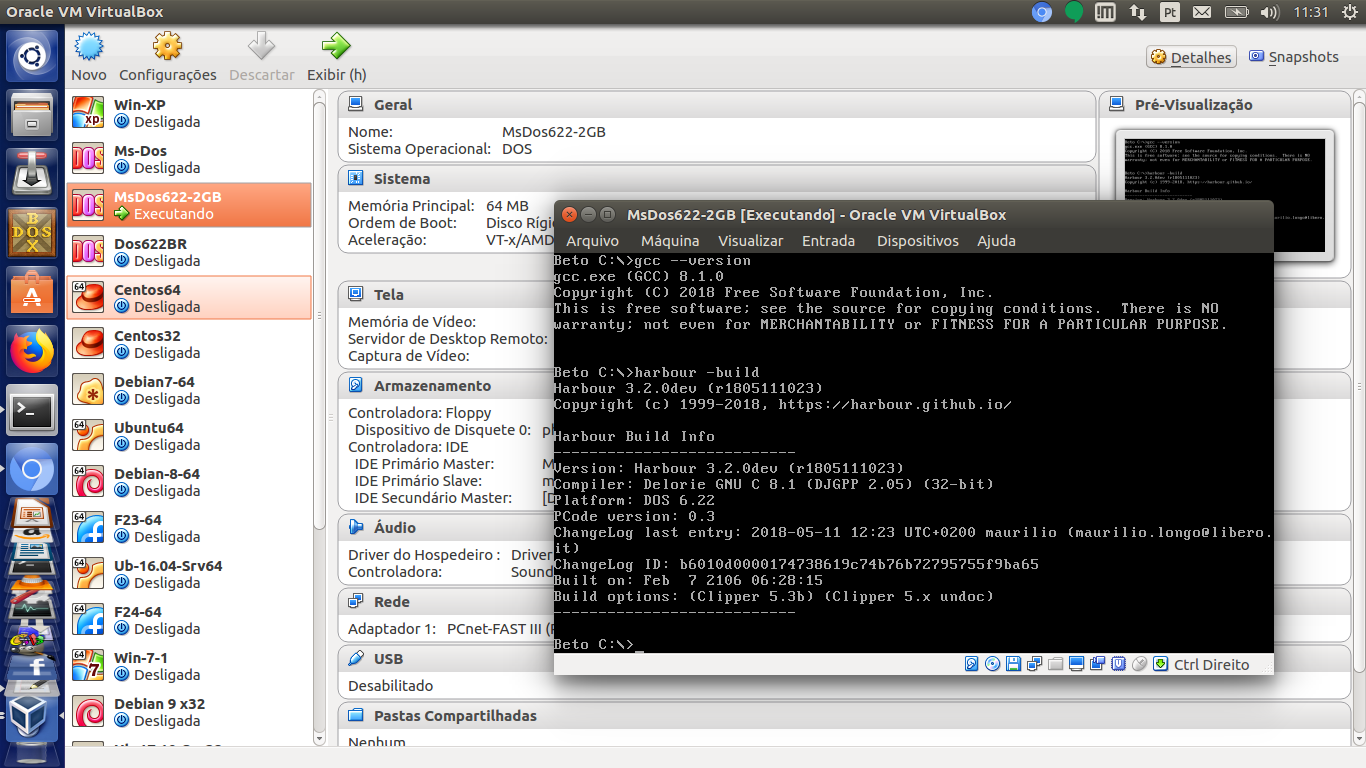
Task: Click the optical disc status bar icon
Action: (992, 664)
